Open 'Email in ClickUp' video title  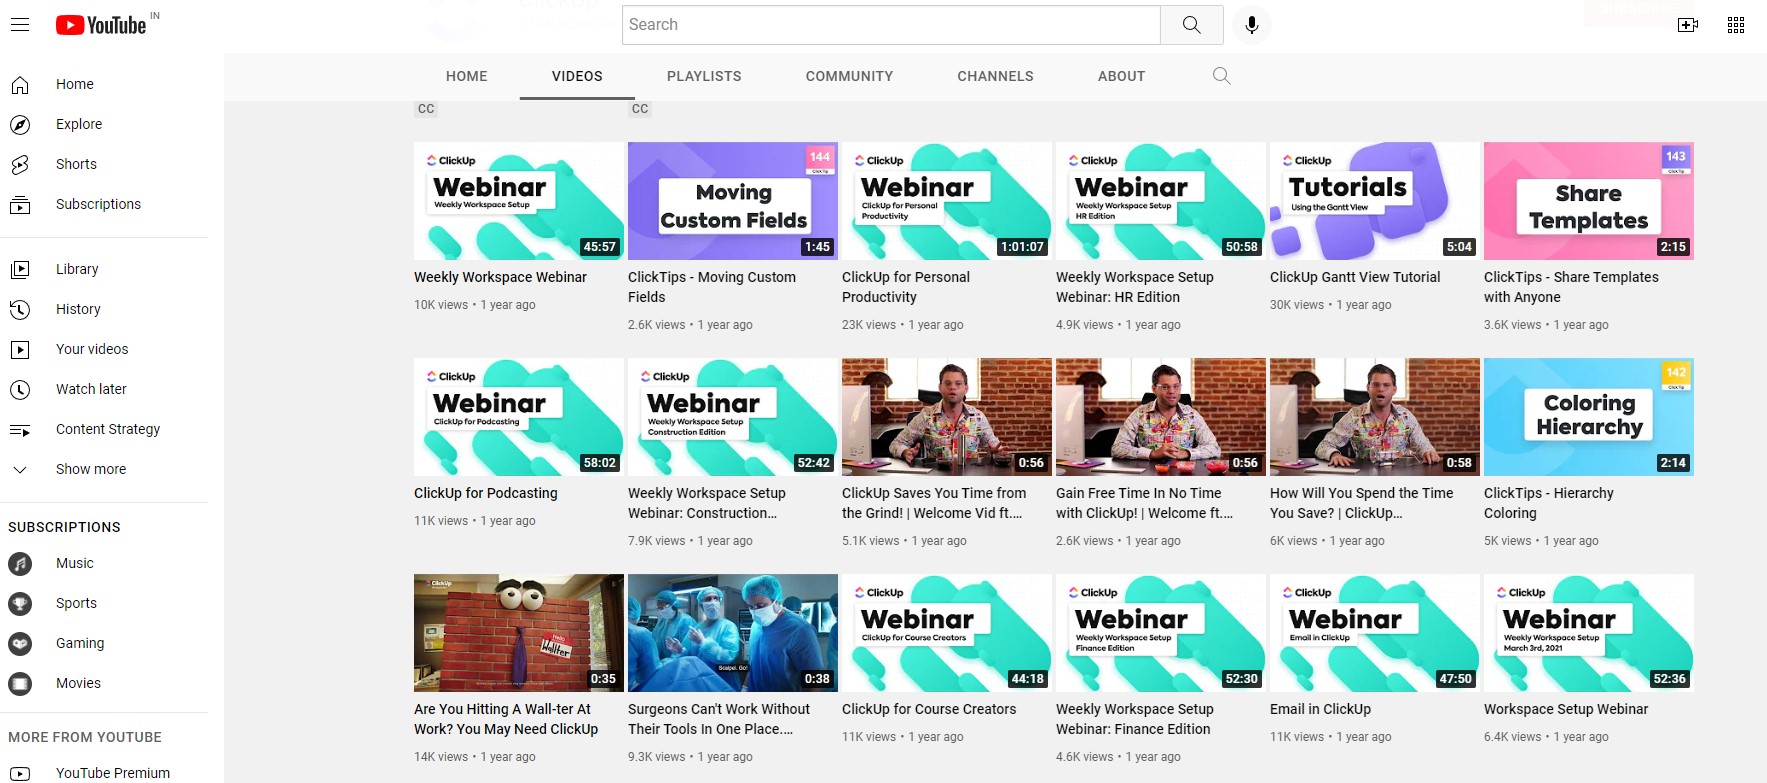coord(1320,709)
